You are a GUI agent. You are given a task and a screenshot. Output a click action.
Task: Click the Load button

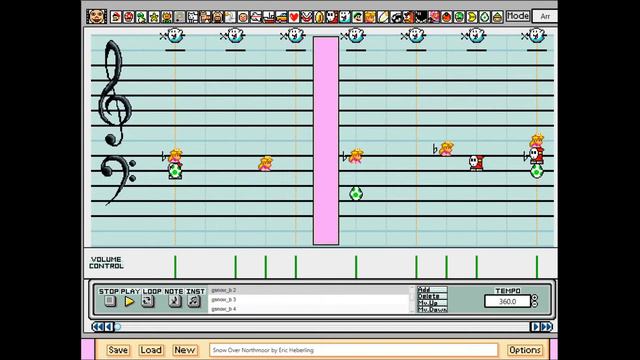coord(151,350)
